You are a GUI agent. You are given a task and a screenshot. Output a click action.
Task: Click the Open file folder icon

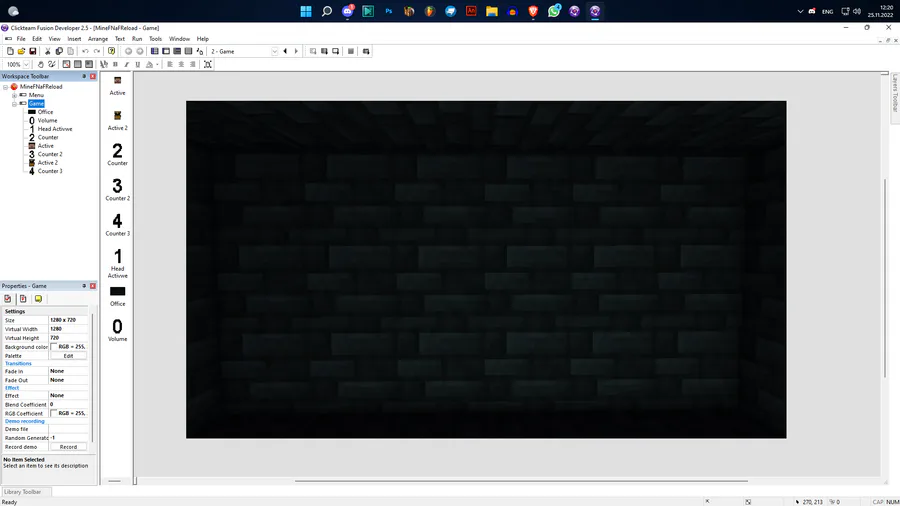click(21, 51)
